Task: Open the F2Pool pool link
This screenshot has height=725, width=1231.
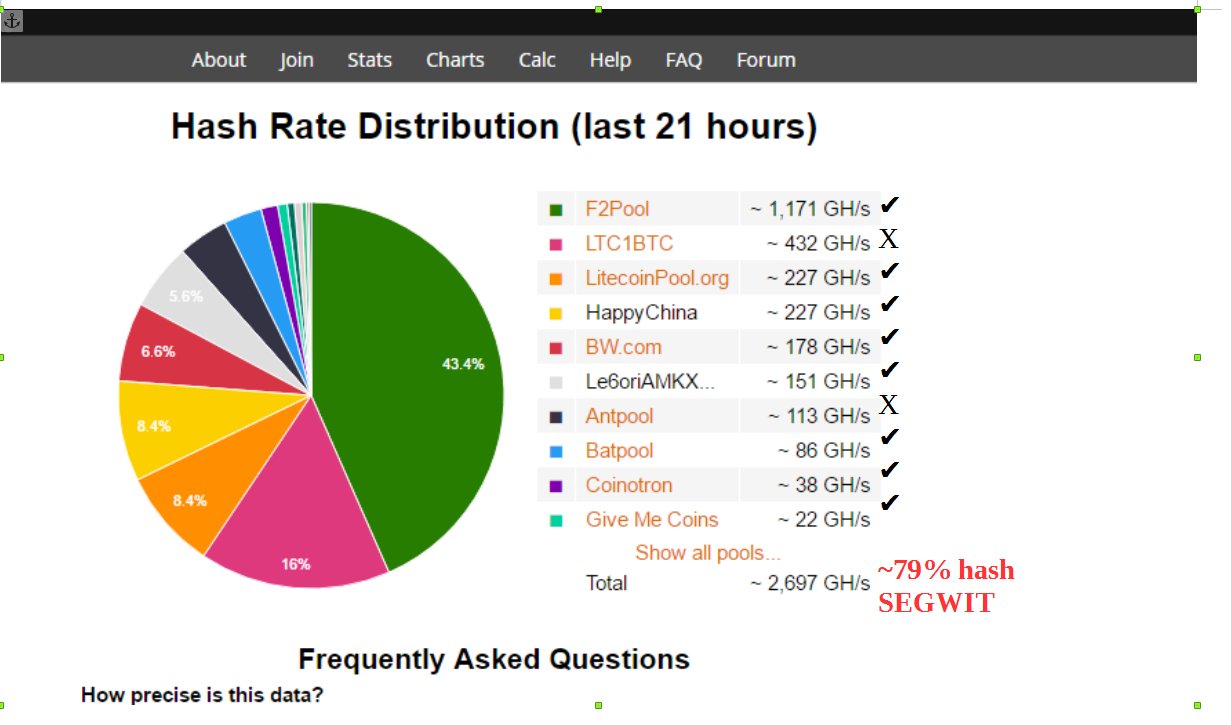Action: [617, 209]
